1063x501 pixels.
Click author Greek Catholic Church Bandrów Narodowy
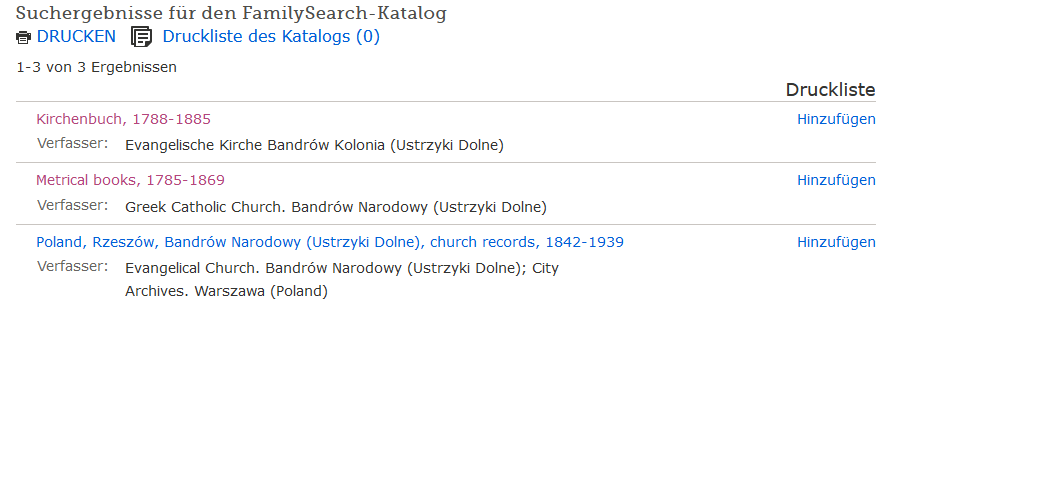pos(336,207)
